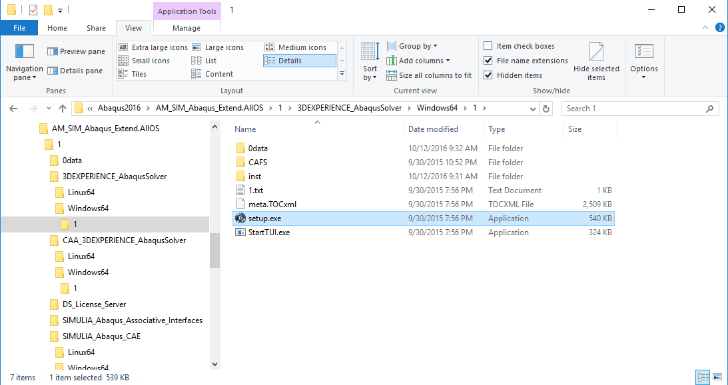Select SIMULIA_Abaqus_Associative_Interfaces folder
728x385 pixels.
tap(132, 320)
